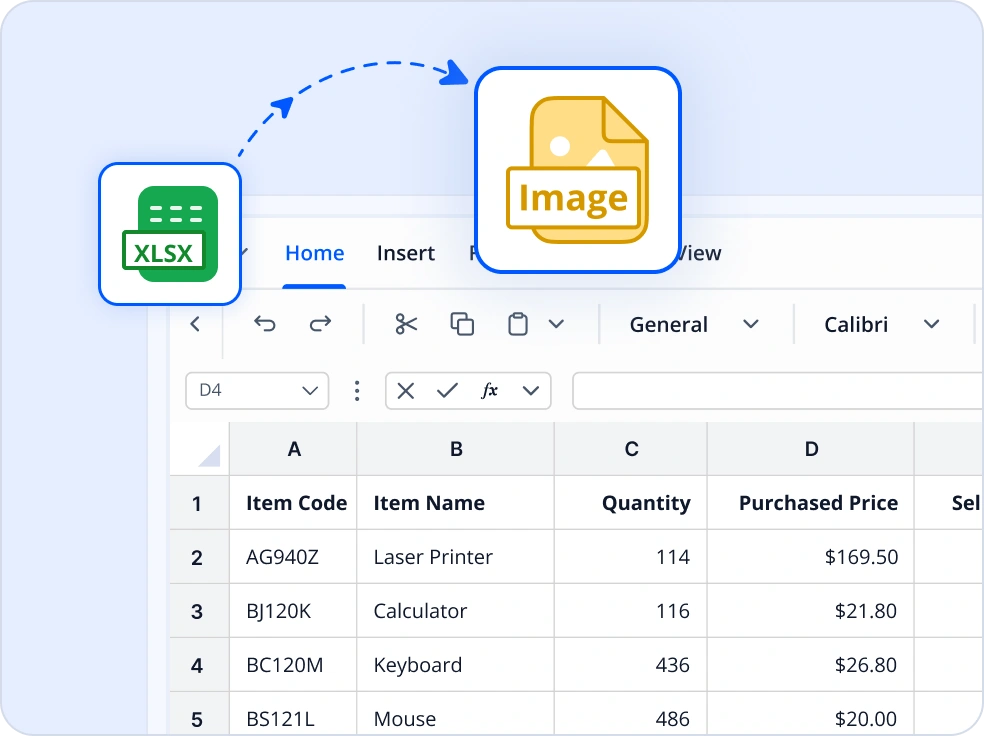Collapse toolbar with left chevron
Viewport: 984px width, 736px height.
[x=195, y=324]
